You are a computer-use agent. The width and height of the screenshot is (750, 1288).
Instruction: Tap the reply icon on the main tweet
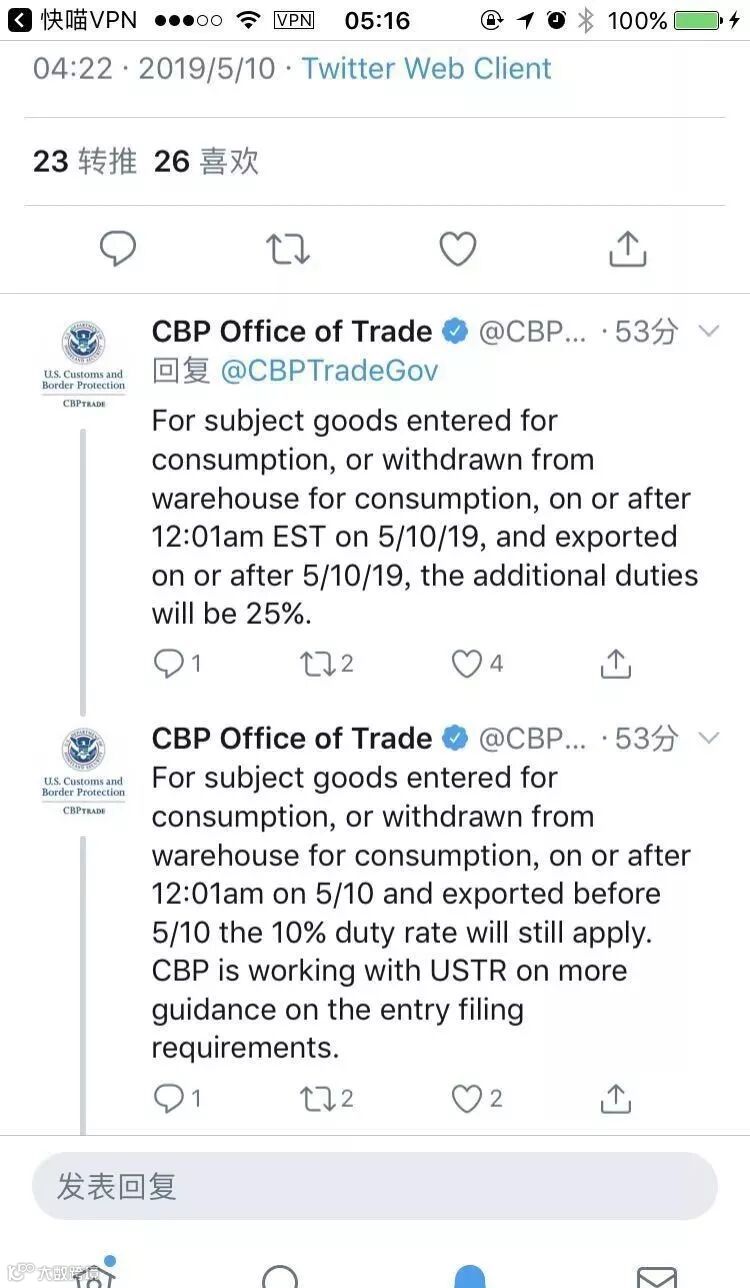118,248
